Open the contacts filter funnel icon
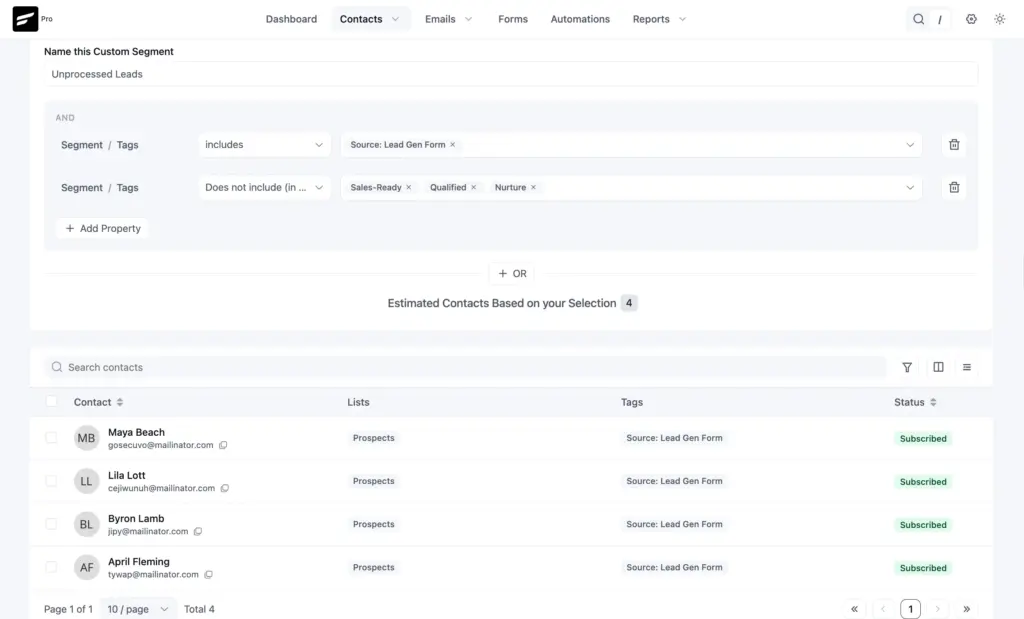The width and height of the screenshot is (1024, 619). pyautogui.click(x=907, y=367)
